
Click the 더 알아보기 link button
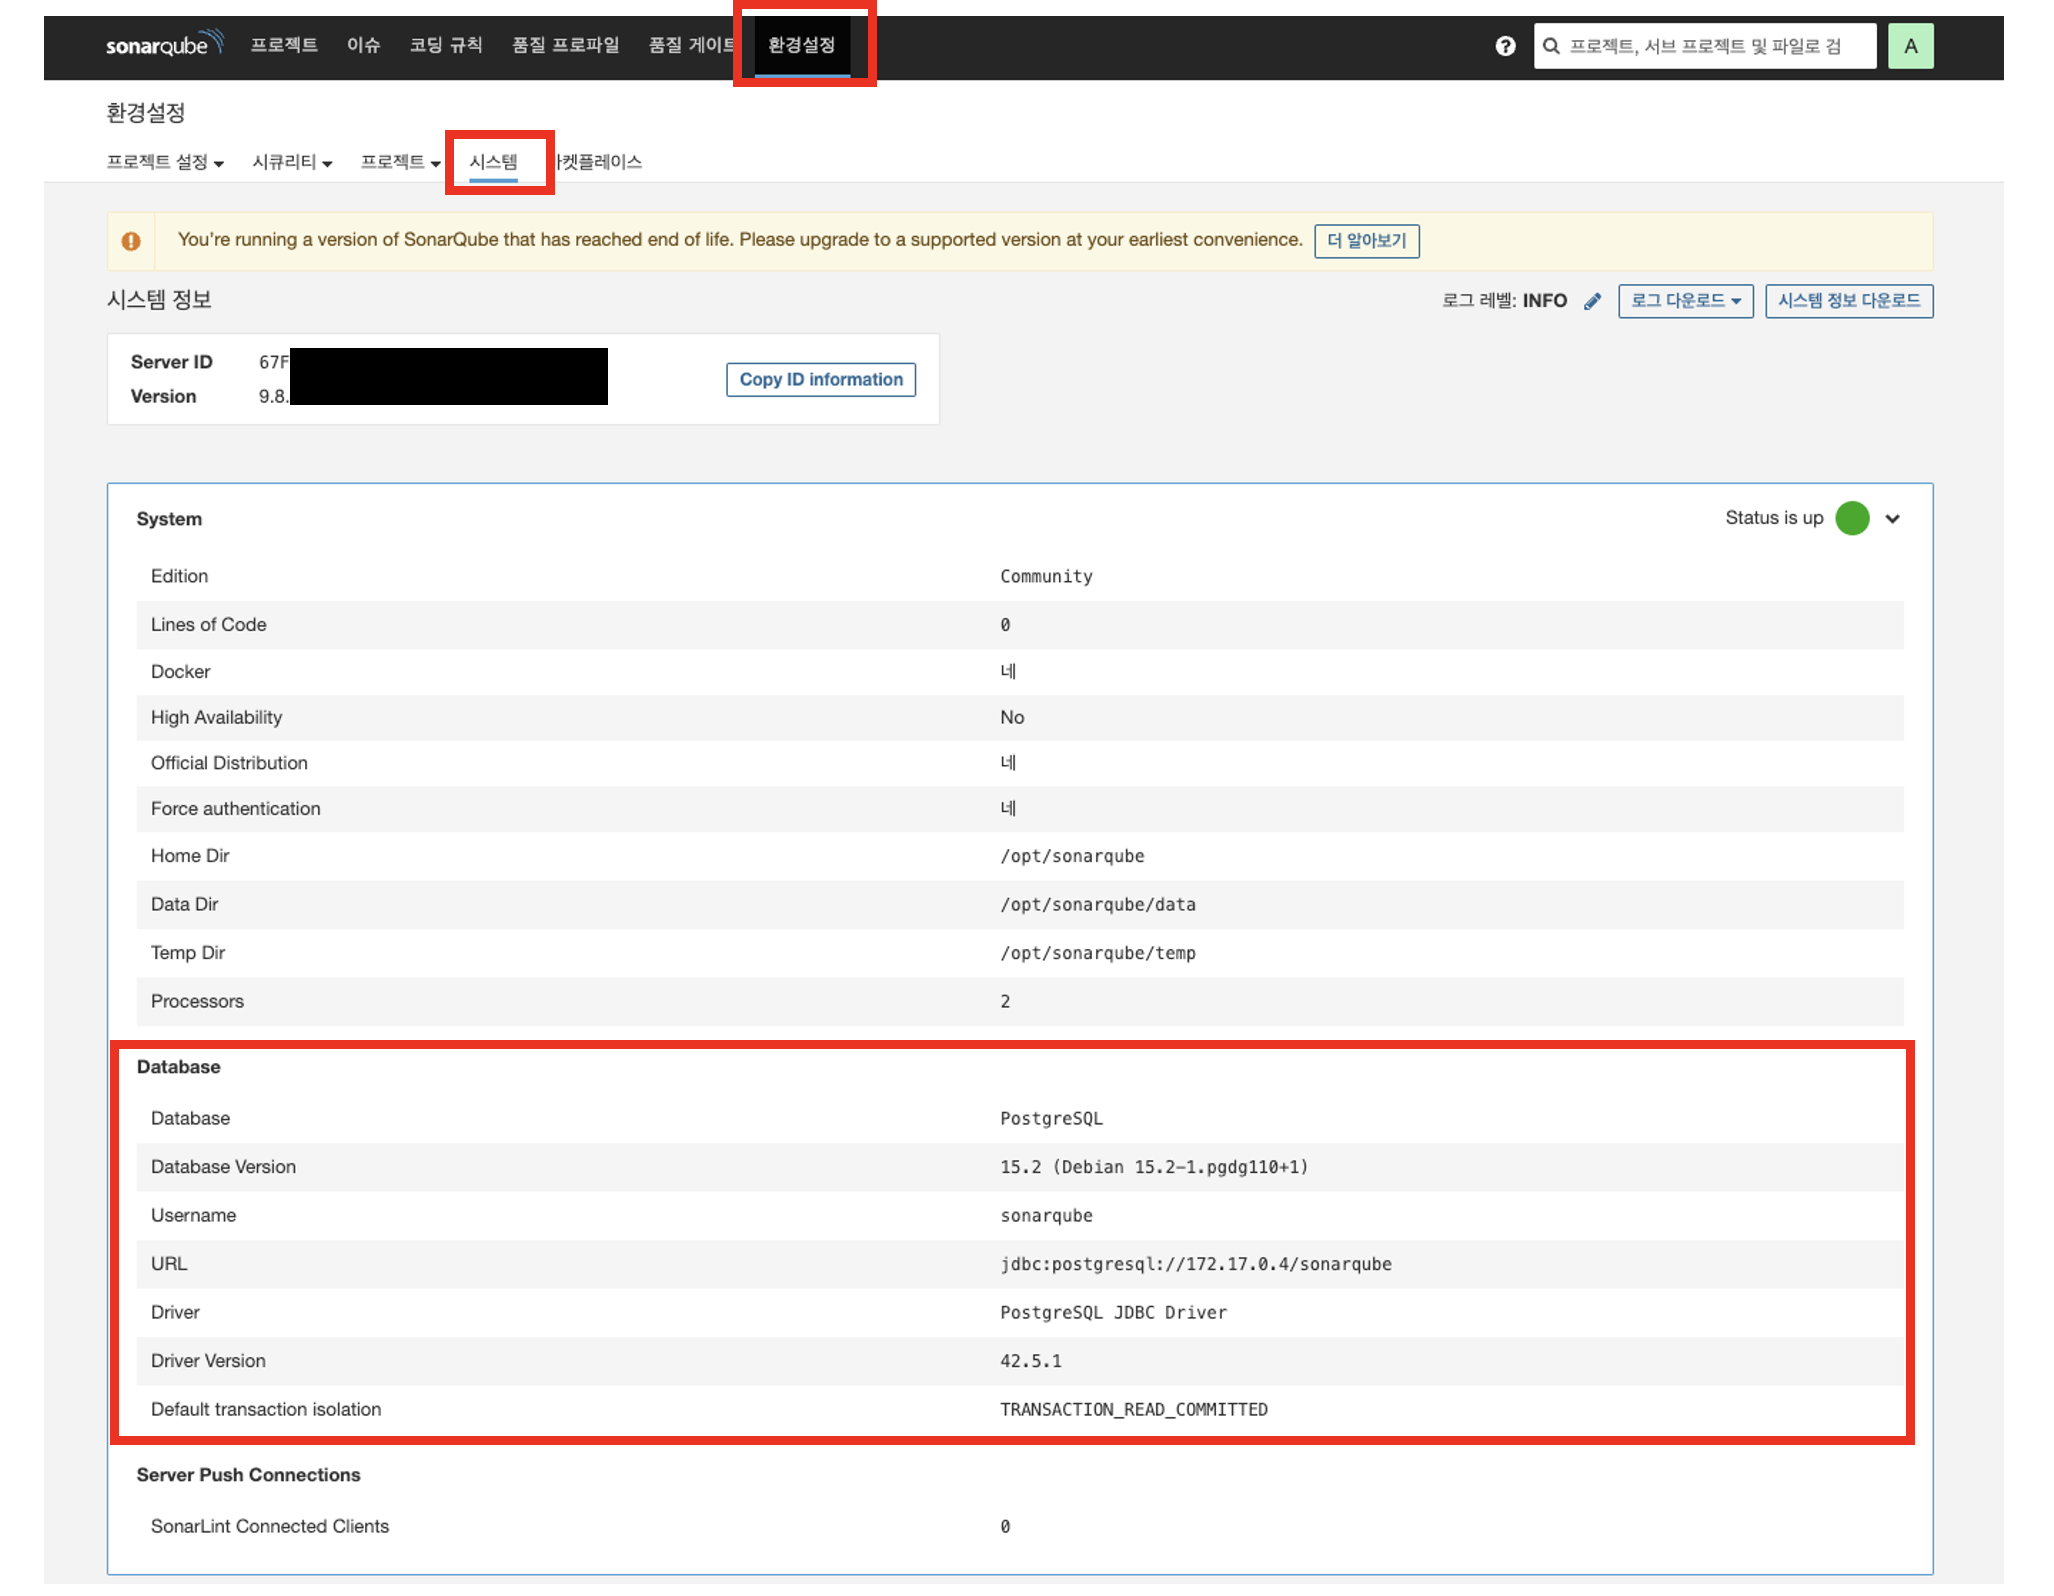click(1366, 241)
